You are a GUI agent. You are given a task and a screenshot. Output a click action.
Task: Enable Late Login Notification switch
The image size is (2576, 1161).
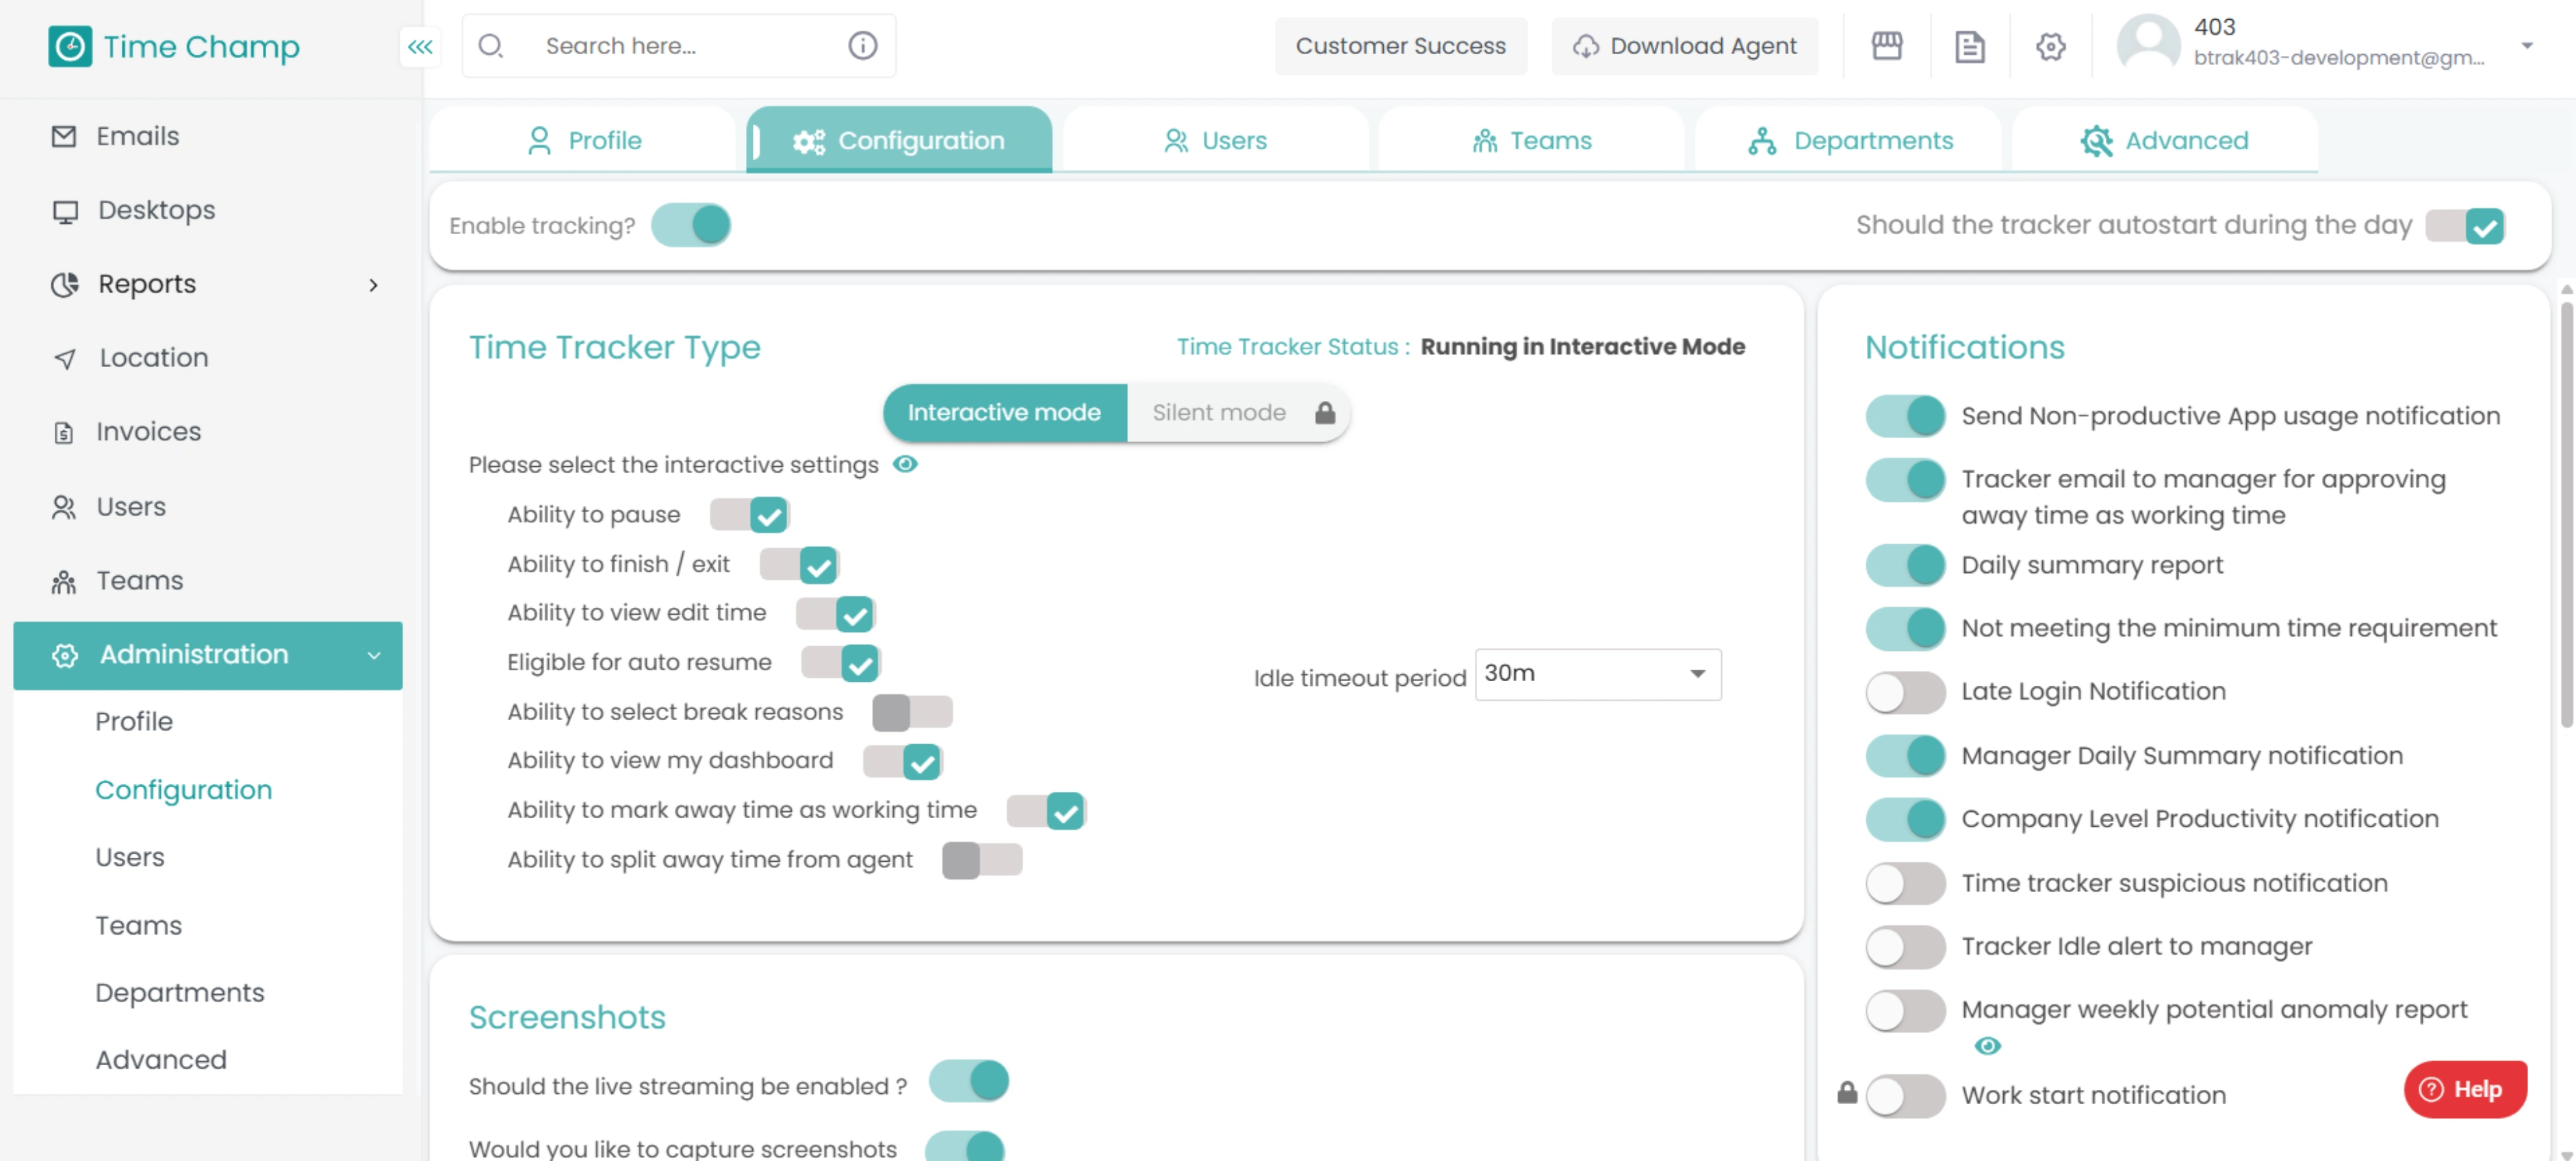click(x=1905, y=692)
